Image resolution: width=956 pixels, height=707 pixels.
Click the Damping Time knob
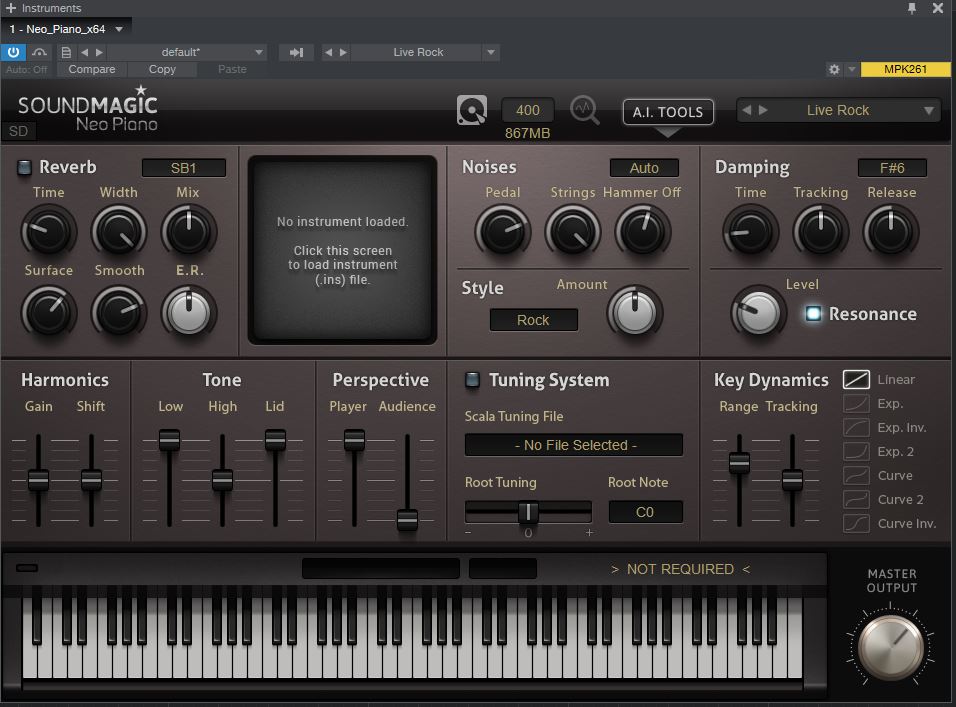[x=751, y=232]
